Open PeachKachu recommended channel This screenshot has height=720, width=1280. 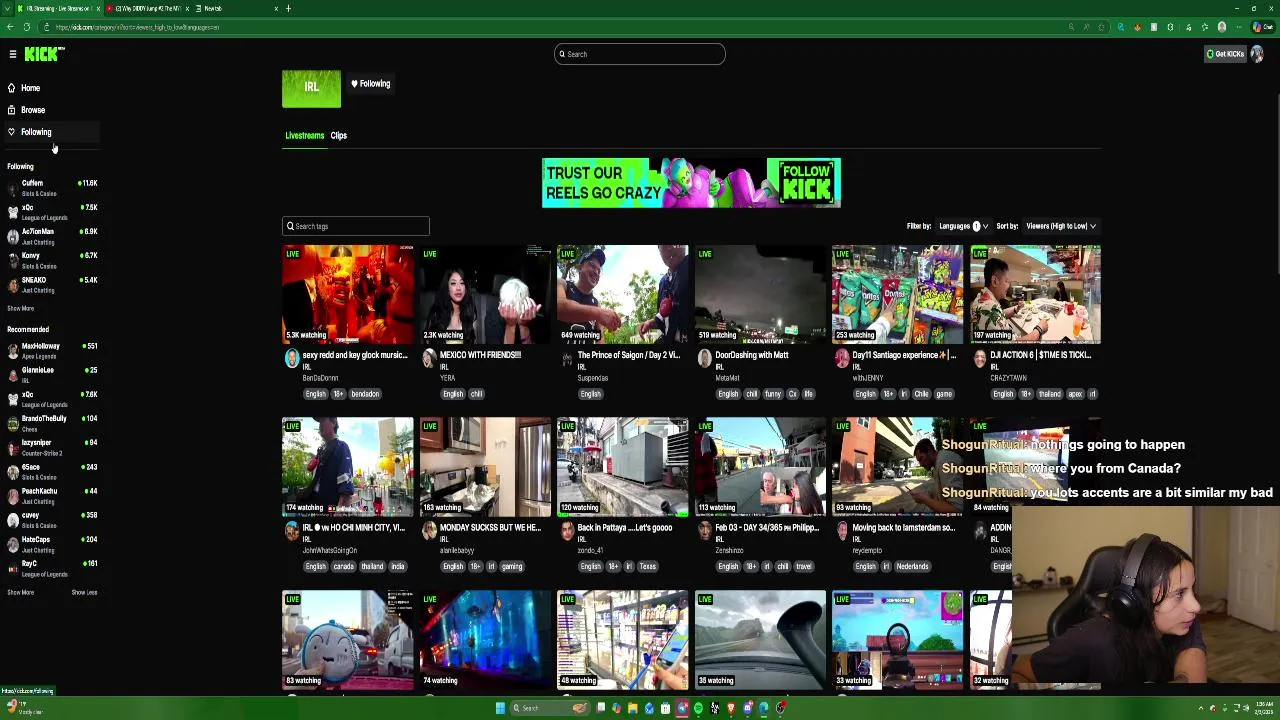click(50, 495)
